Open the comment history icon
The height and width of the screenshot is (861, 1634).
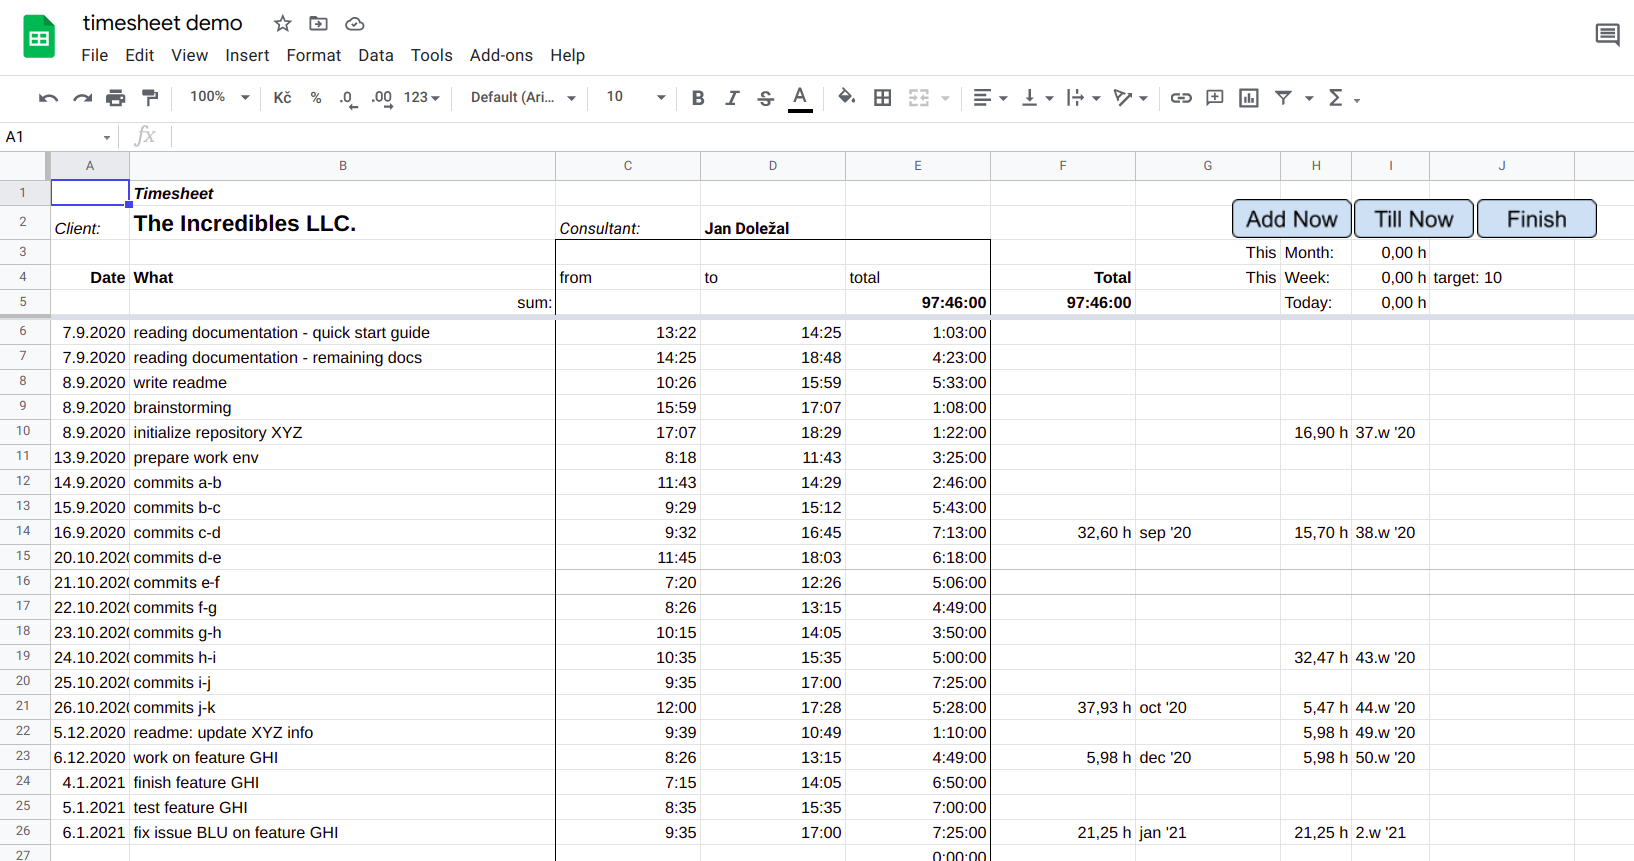click(1608, 36)
